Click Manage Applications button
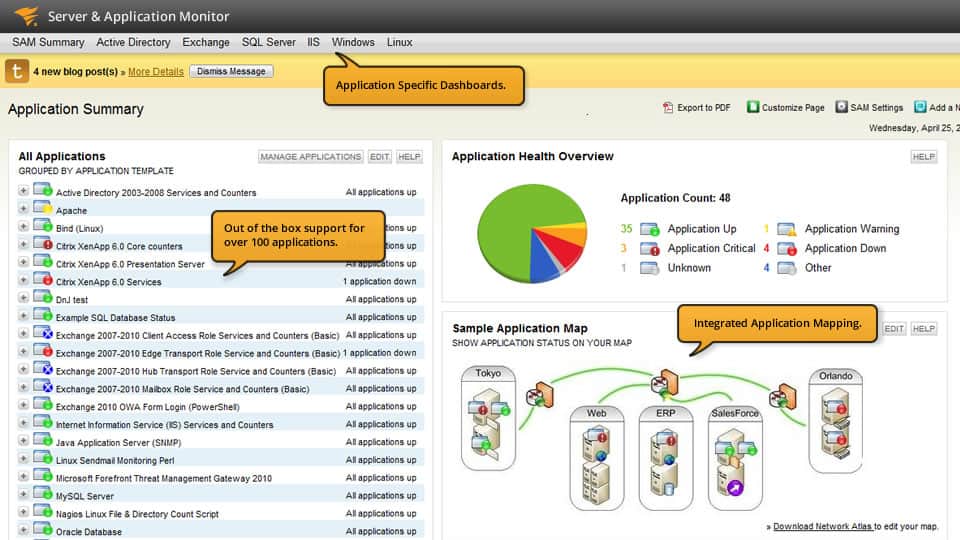The height and width of the screenshot is (540, 960). click(x=310, y=157)
